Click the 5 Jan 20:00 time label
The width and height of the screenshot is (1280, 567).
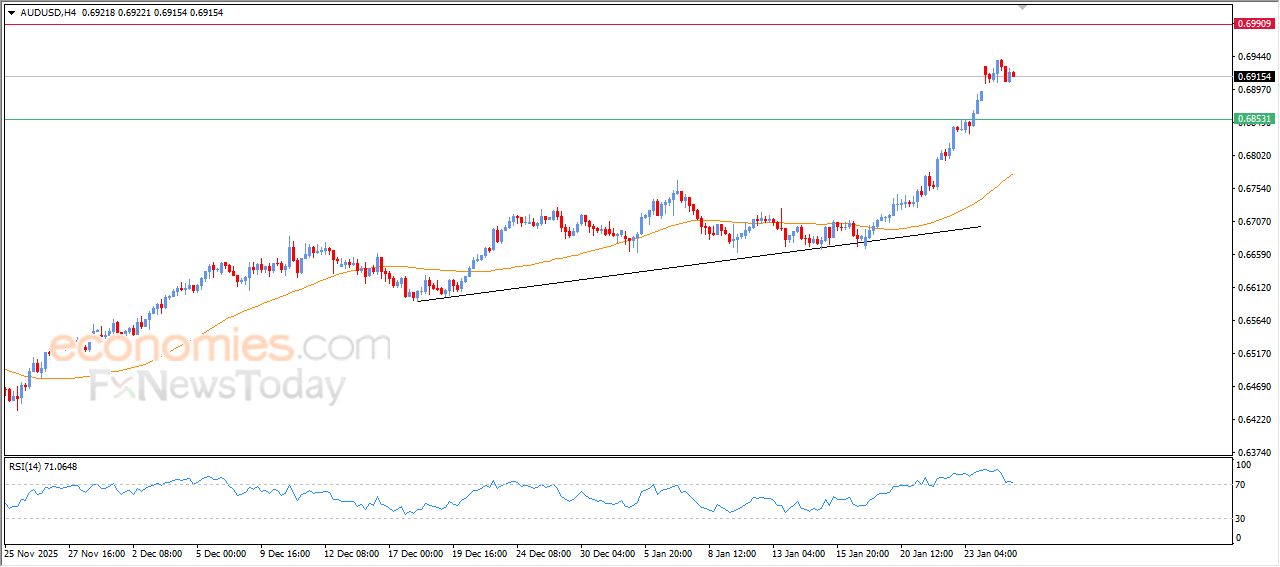point(667,552)
